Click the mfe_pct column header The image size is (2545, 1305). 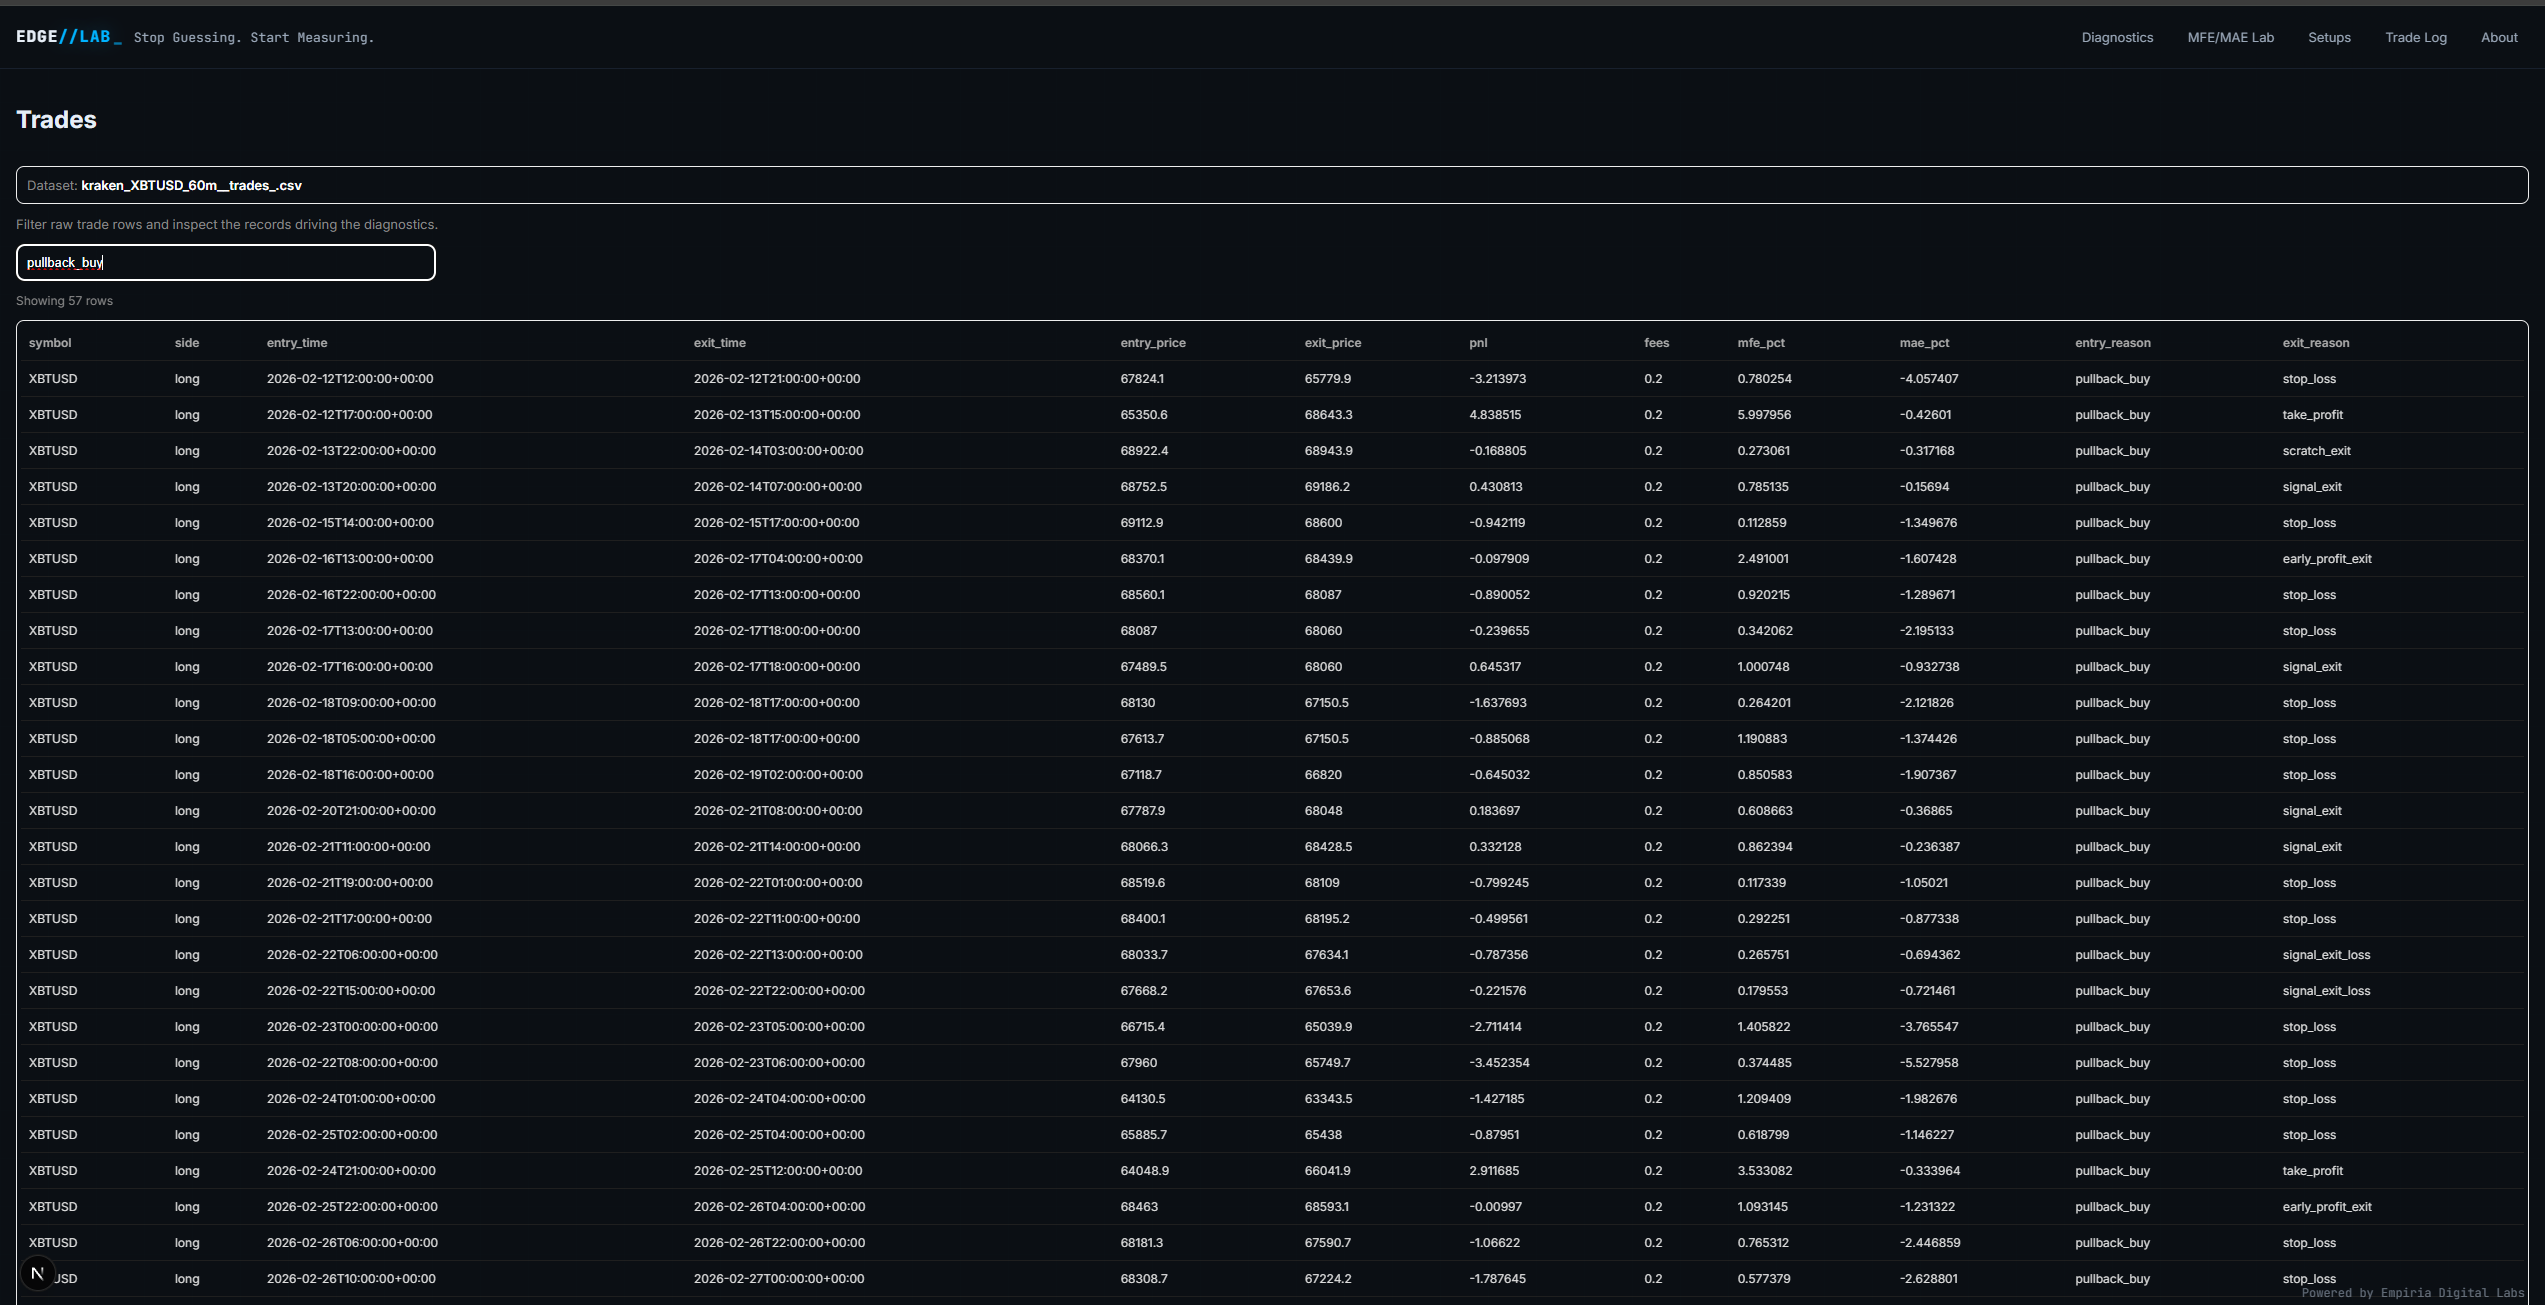click(x=1760, y=343)
